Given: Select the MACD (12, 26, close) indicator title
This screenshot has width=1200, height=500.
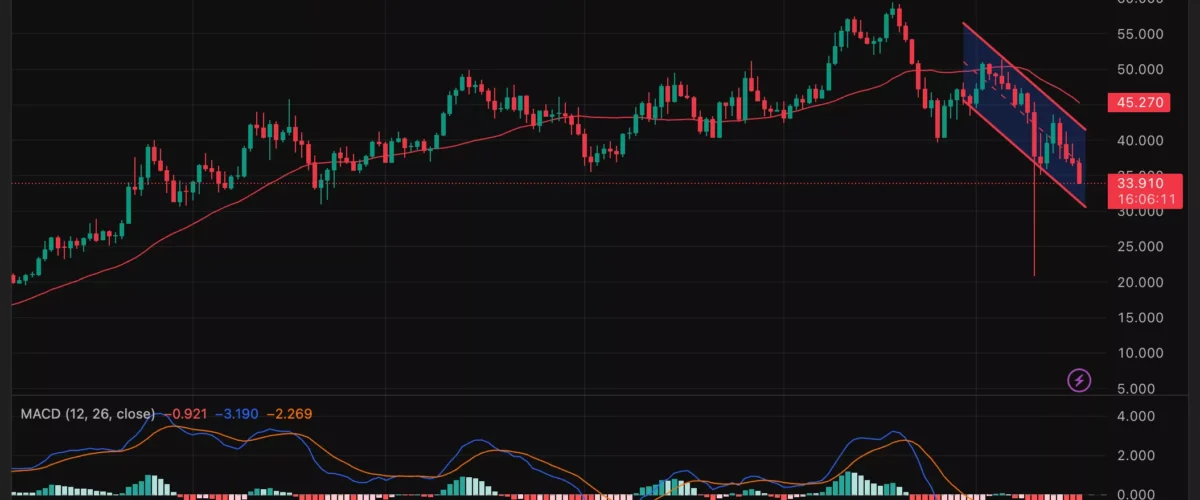Looking at the screenshot, I should (x=85, y=414).
